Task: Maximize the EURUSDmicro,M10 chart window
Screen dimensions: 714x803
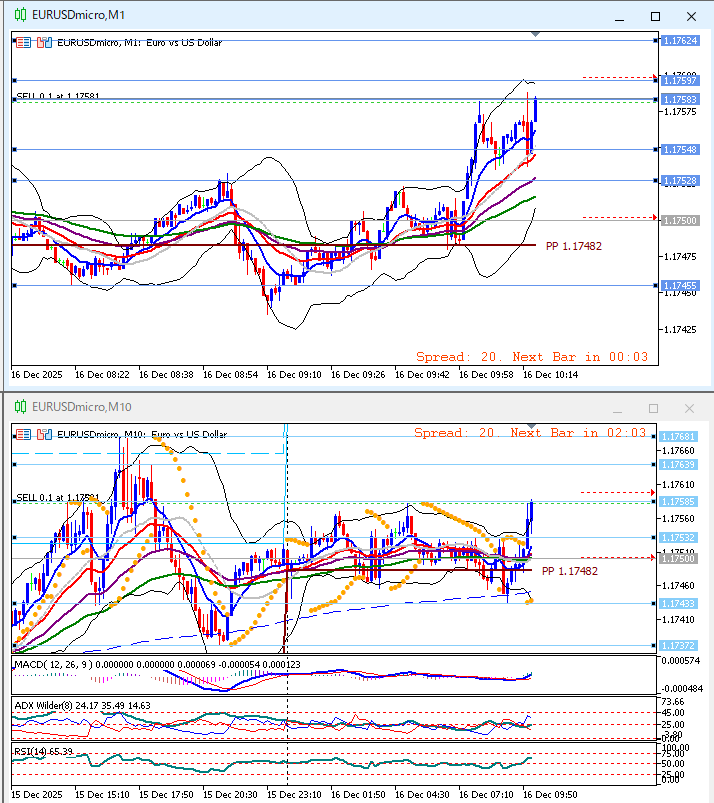Action: click(654, 408)
